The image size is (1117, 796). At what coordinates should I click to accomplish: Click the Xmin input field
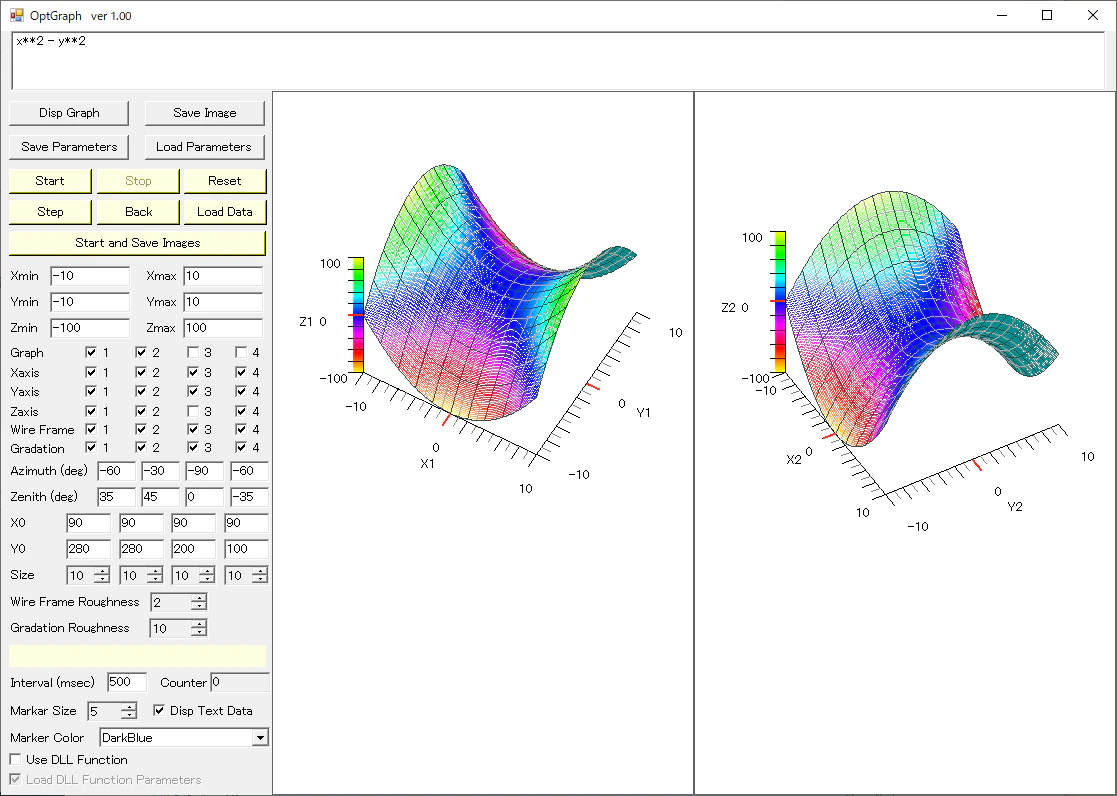tap(90, 276)
